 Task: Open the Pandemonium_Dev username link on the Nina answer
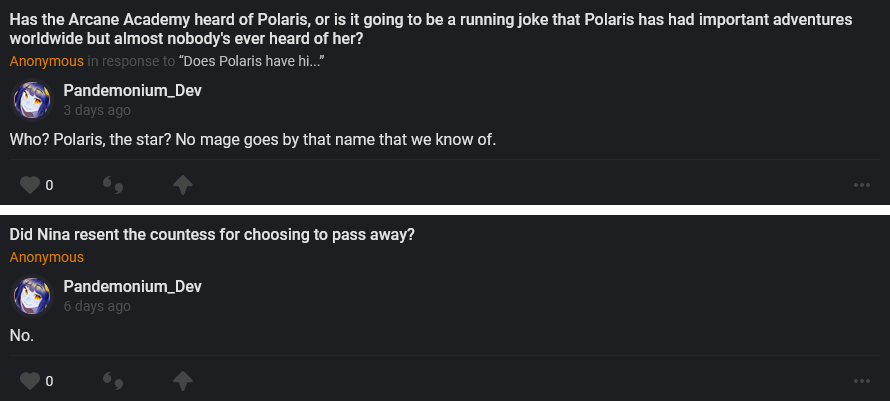[132, 287]
